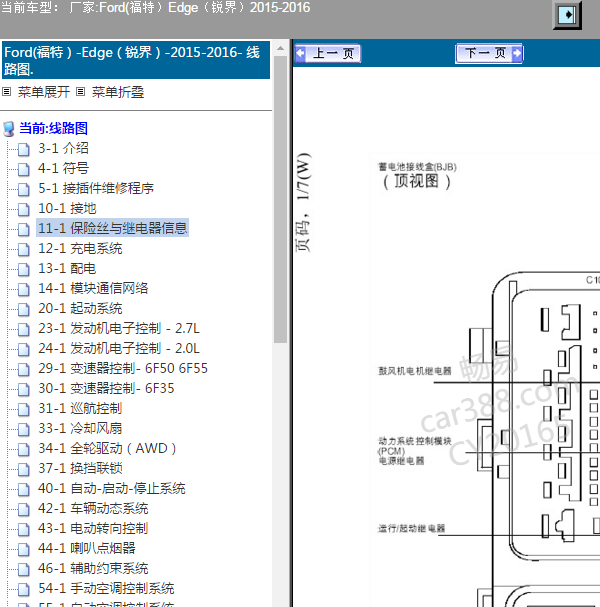Click the 蓄电池接线盒(BJB) diagram title
This screenshot has width=600, height=607.
coord(417,167)
